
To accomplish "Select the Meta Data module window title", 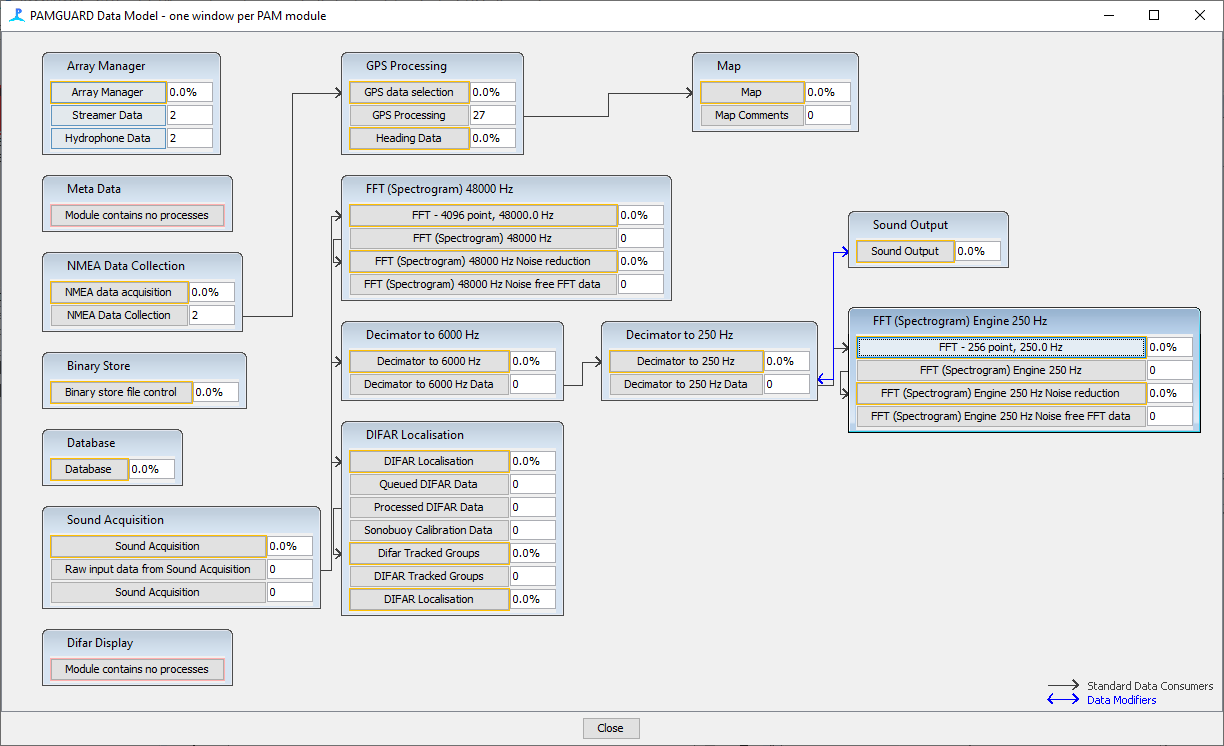I will [94, 189].
